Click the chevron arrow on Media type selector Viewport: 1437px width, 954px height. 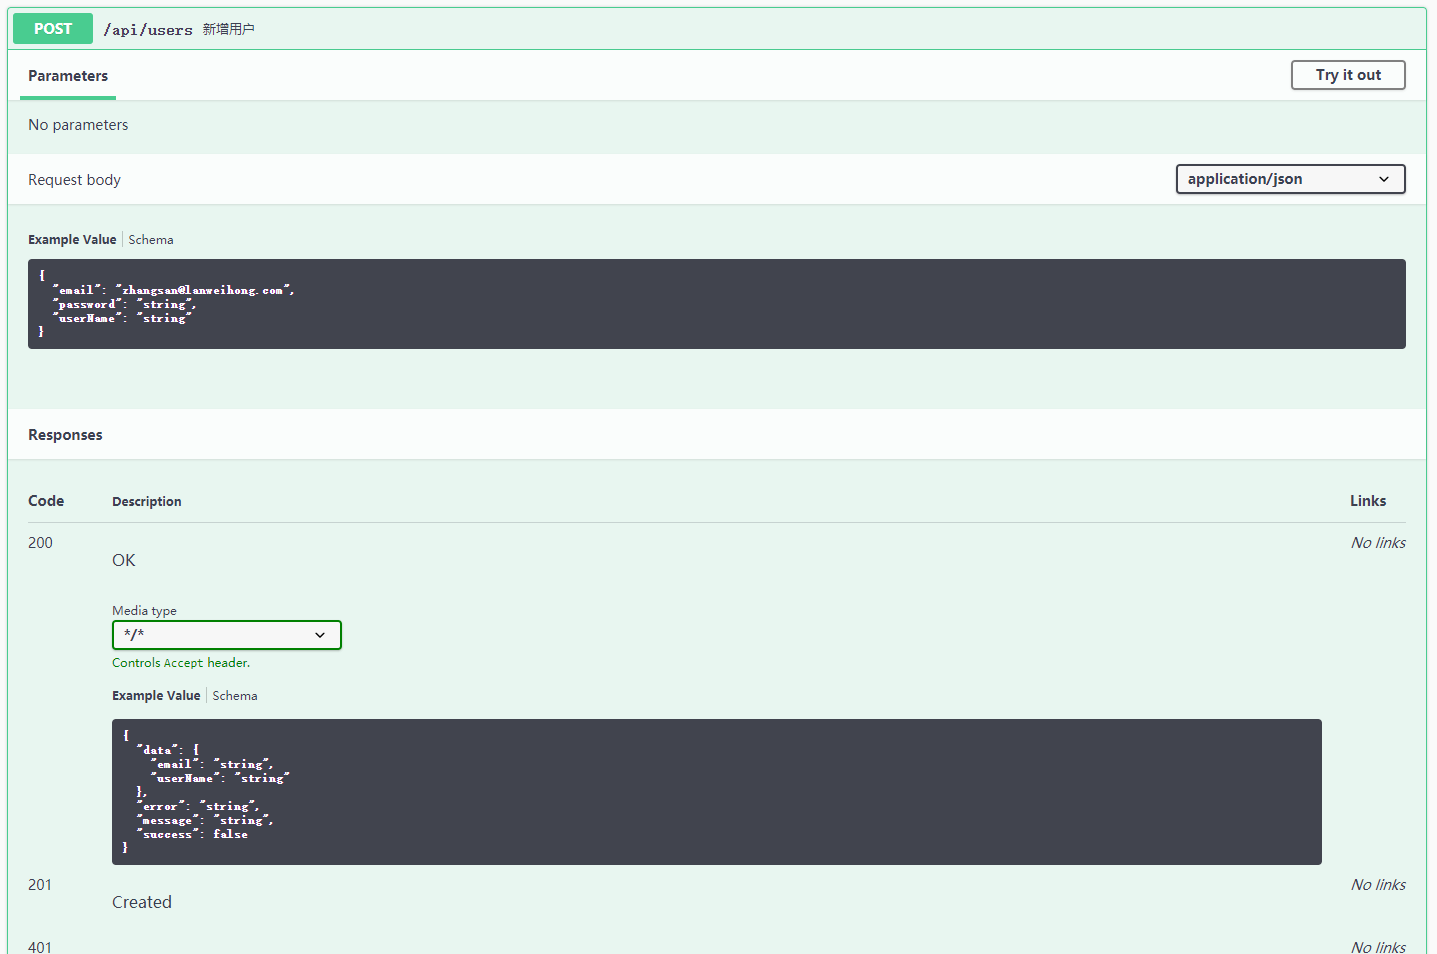point(320,635)
